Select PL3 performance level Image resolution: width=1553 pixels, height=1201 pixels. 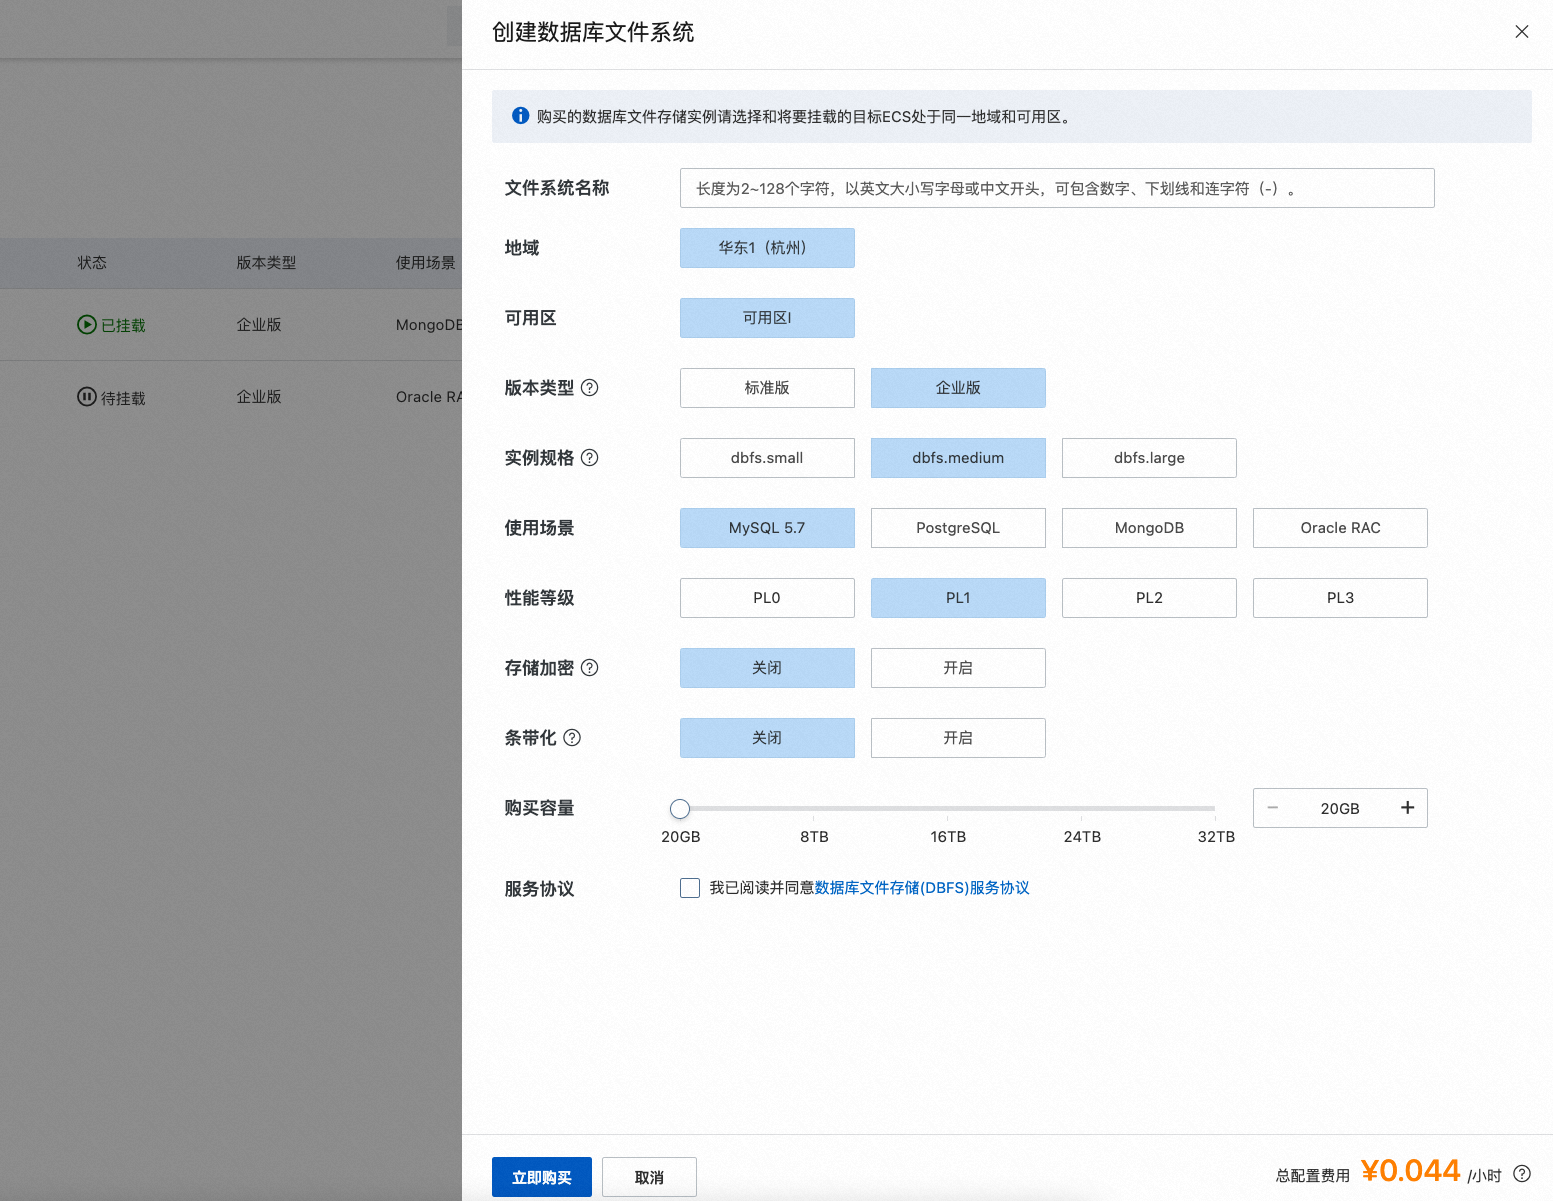1340,598
